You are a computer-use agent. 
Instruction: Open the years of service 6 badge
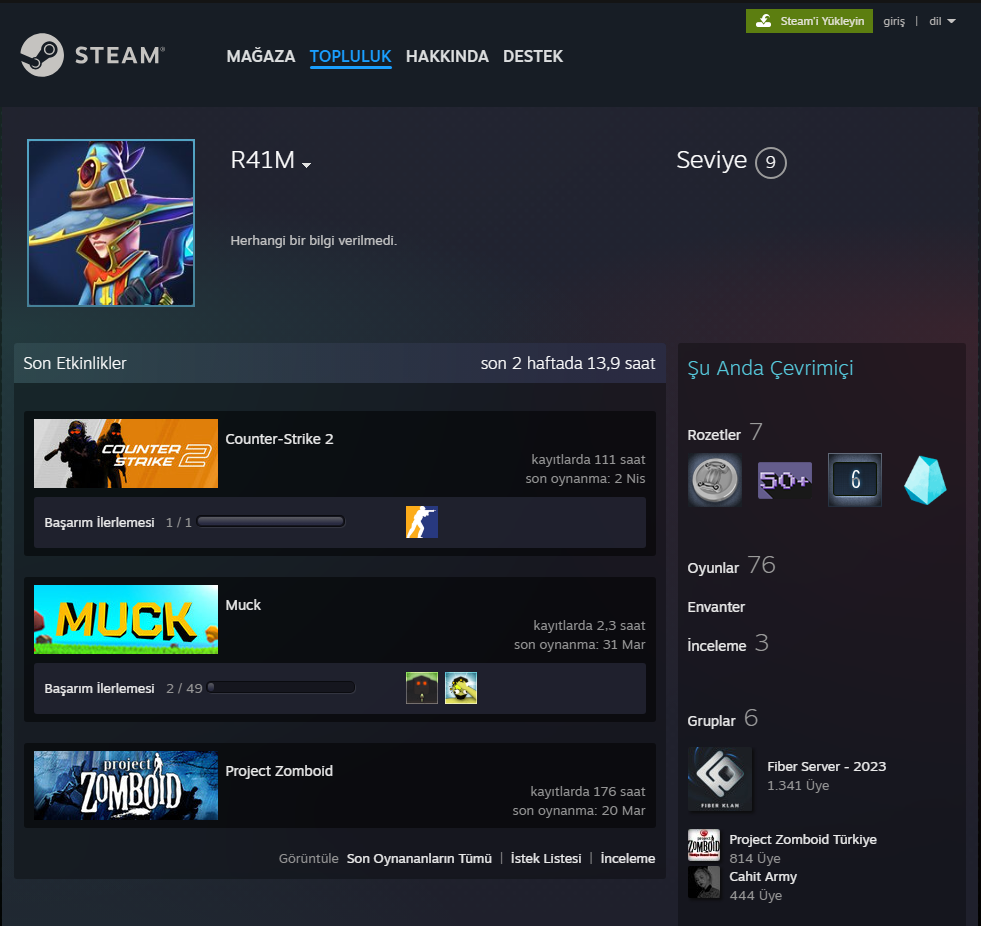(855, 480)
